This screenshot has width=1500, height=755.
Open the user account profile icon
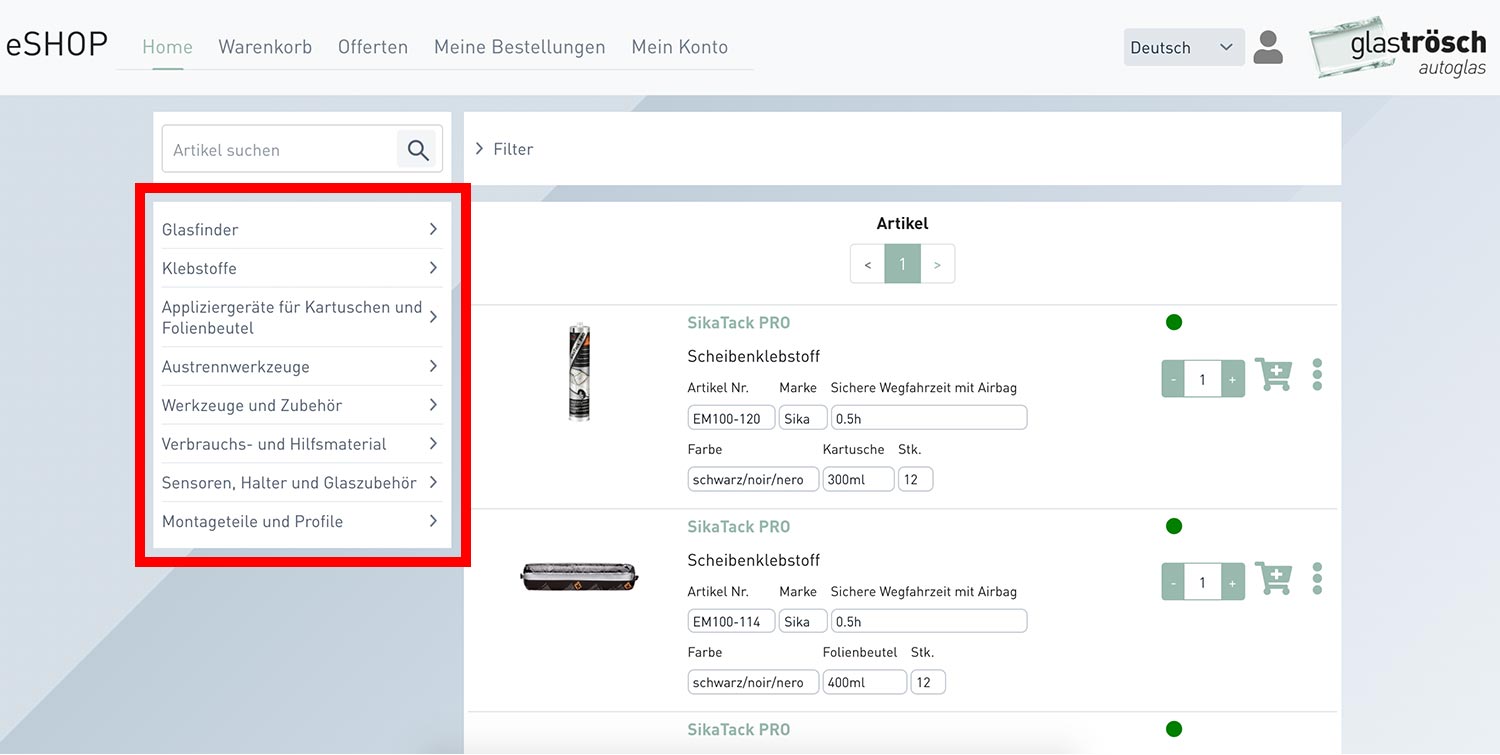(1268, 47)
